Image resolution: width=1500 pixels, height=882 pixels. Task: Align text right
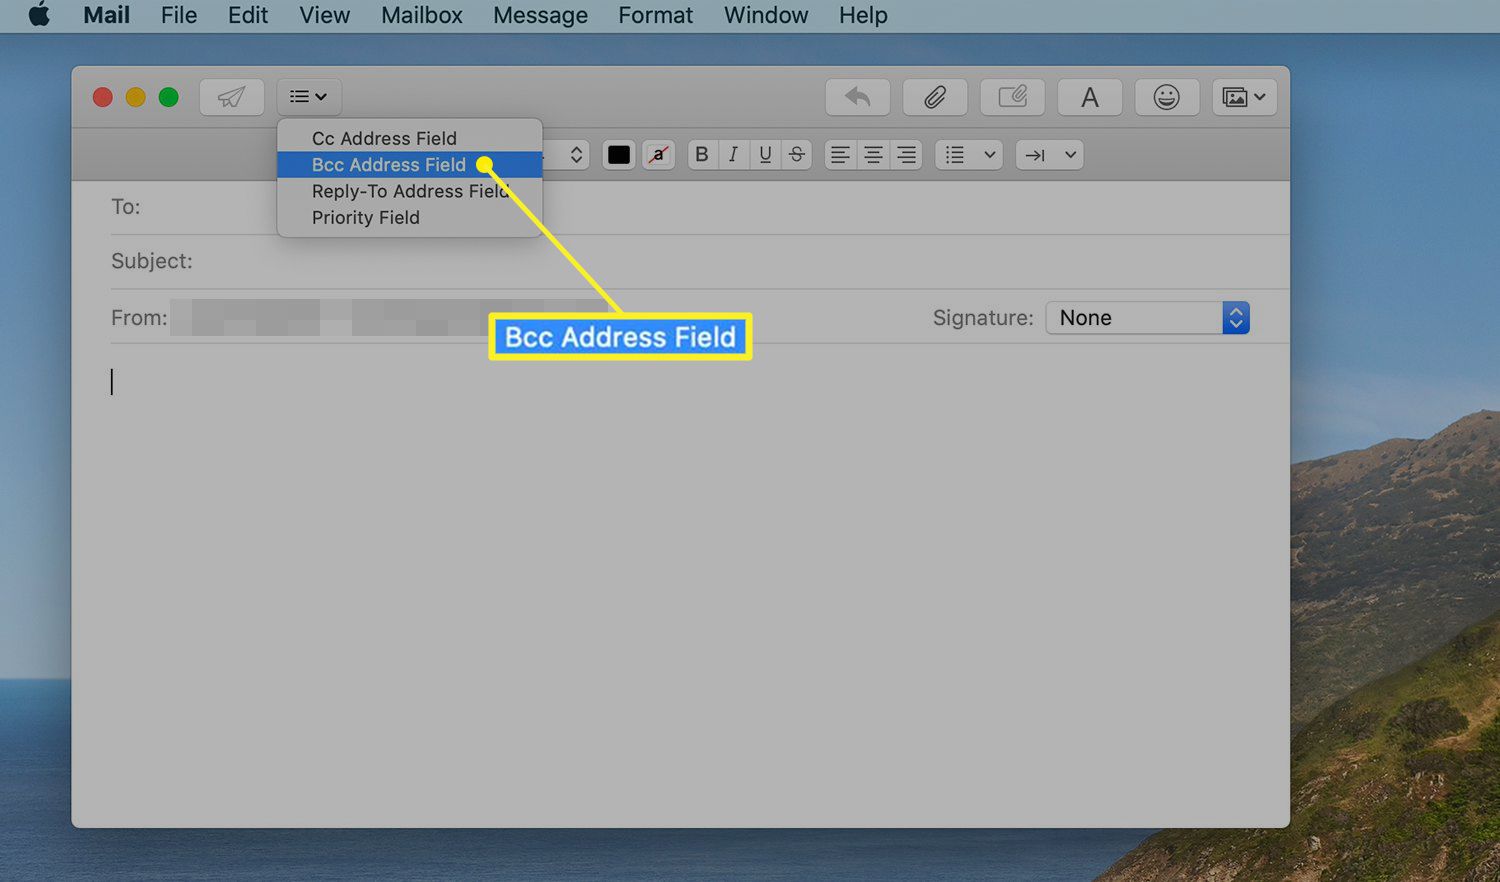tap(906, 155)
